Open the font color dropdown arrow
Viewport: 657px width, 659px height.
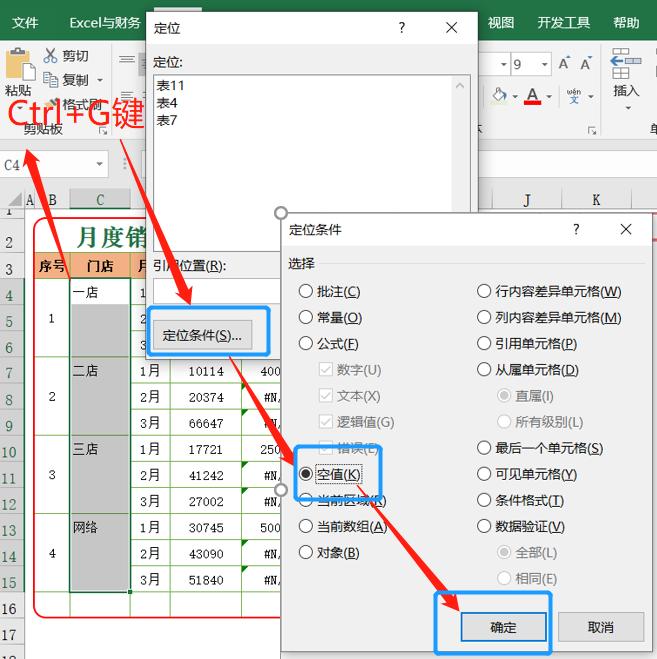click(x=549, y=97)
